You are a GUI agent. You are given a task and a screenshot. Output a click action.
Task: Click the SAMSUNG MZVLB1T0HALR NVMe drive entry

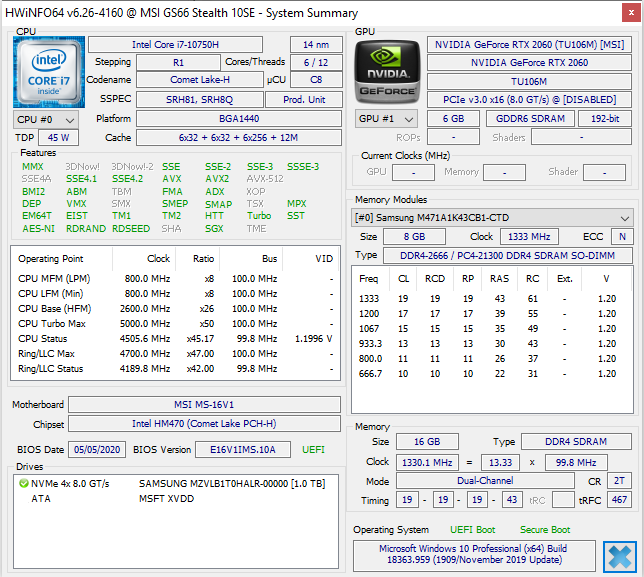(175, 483)
